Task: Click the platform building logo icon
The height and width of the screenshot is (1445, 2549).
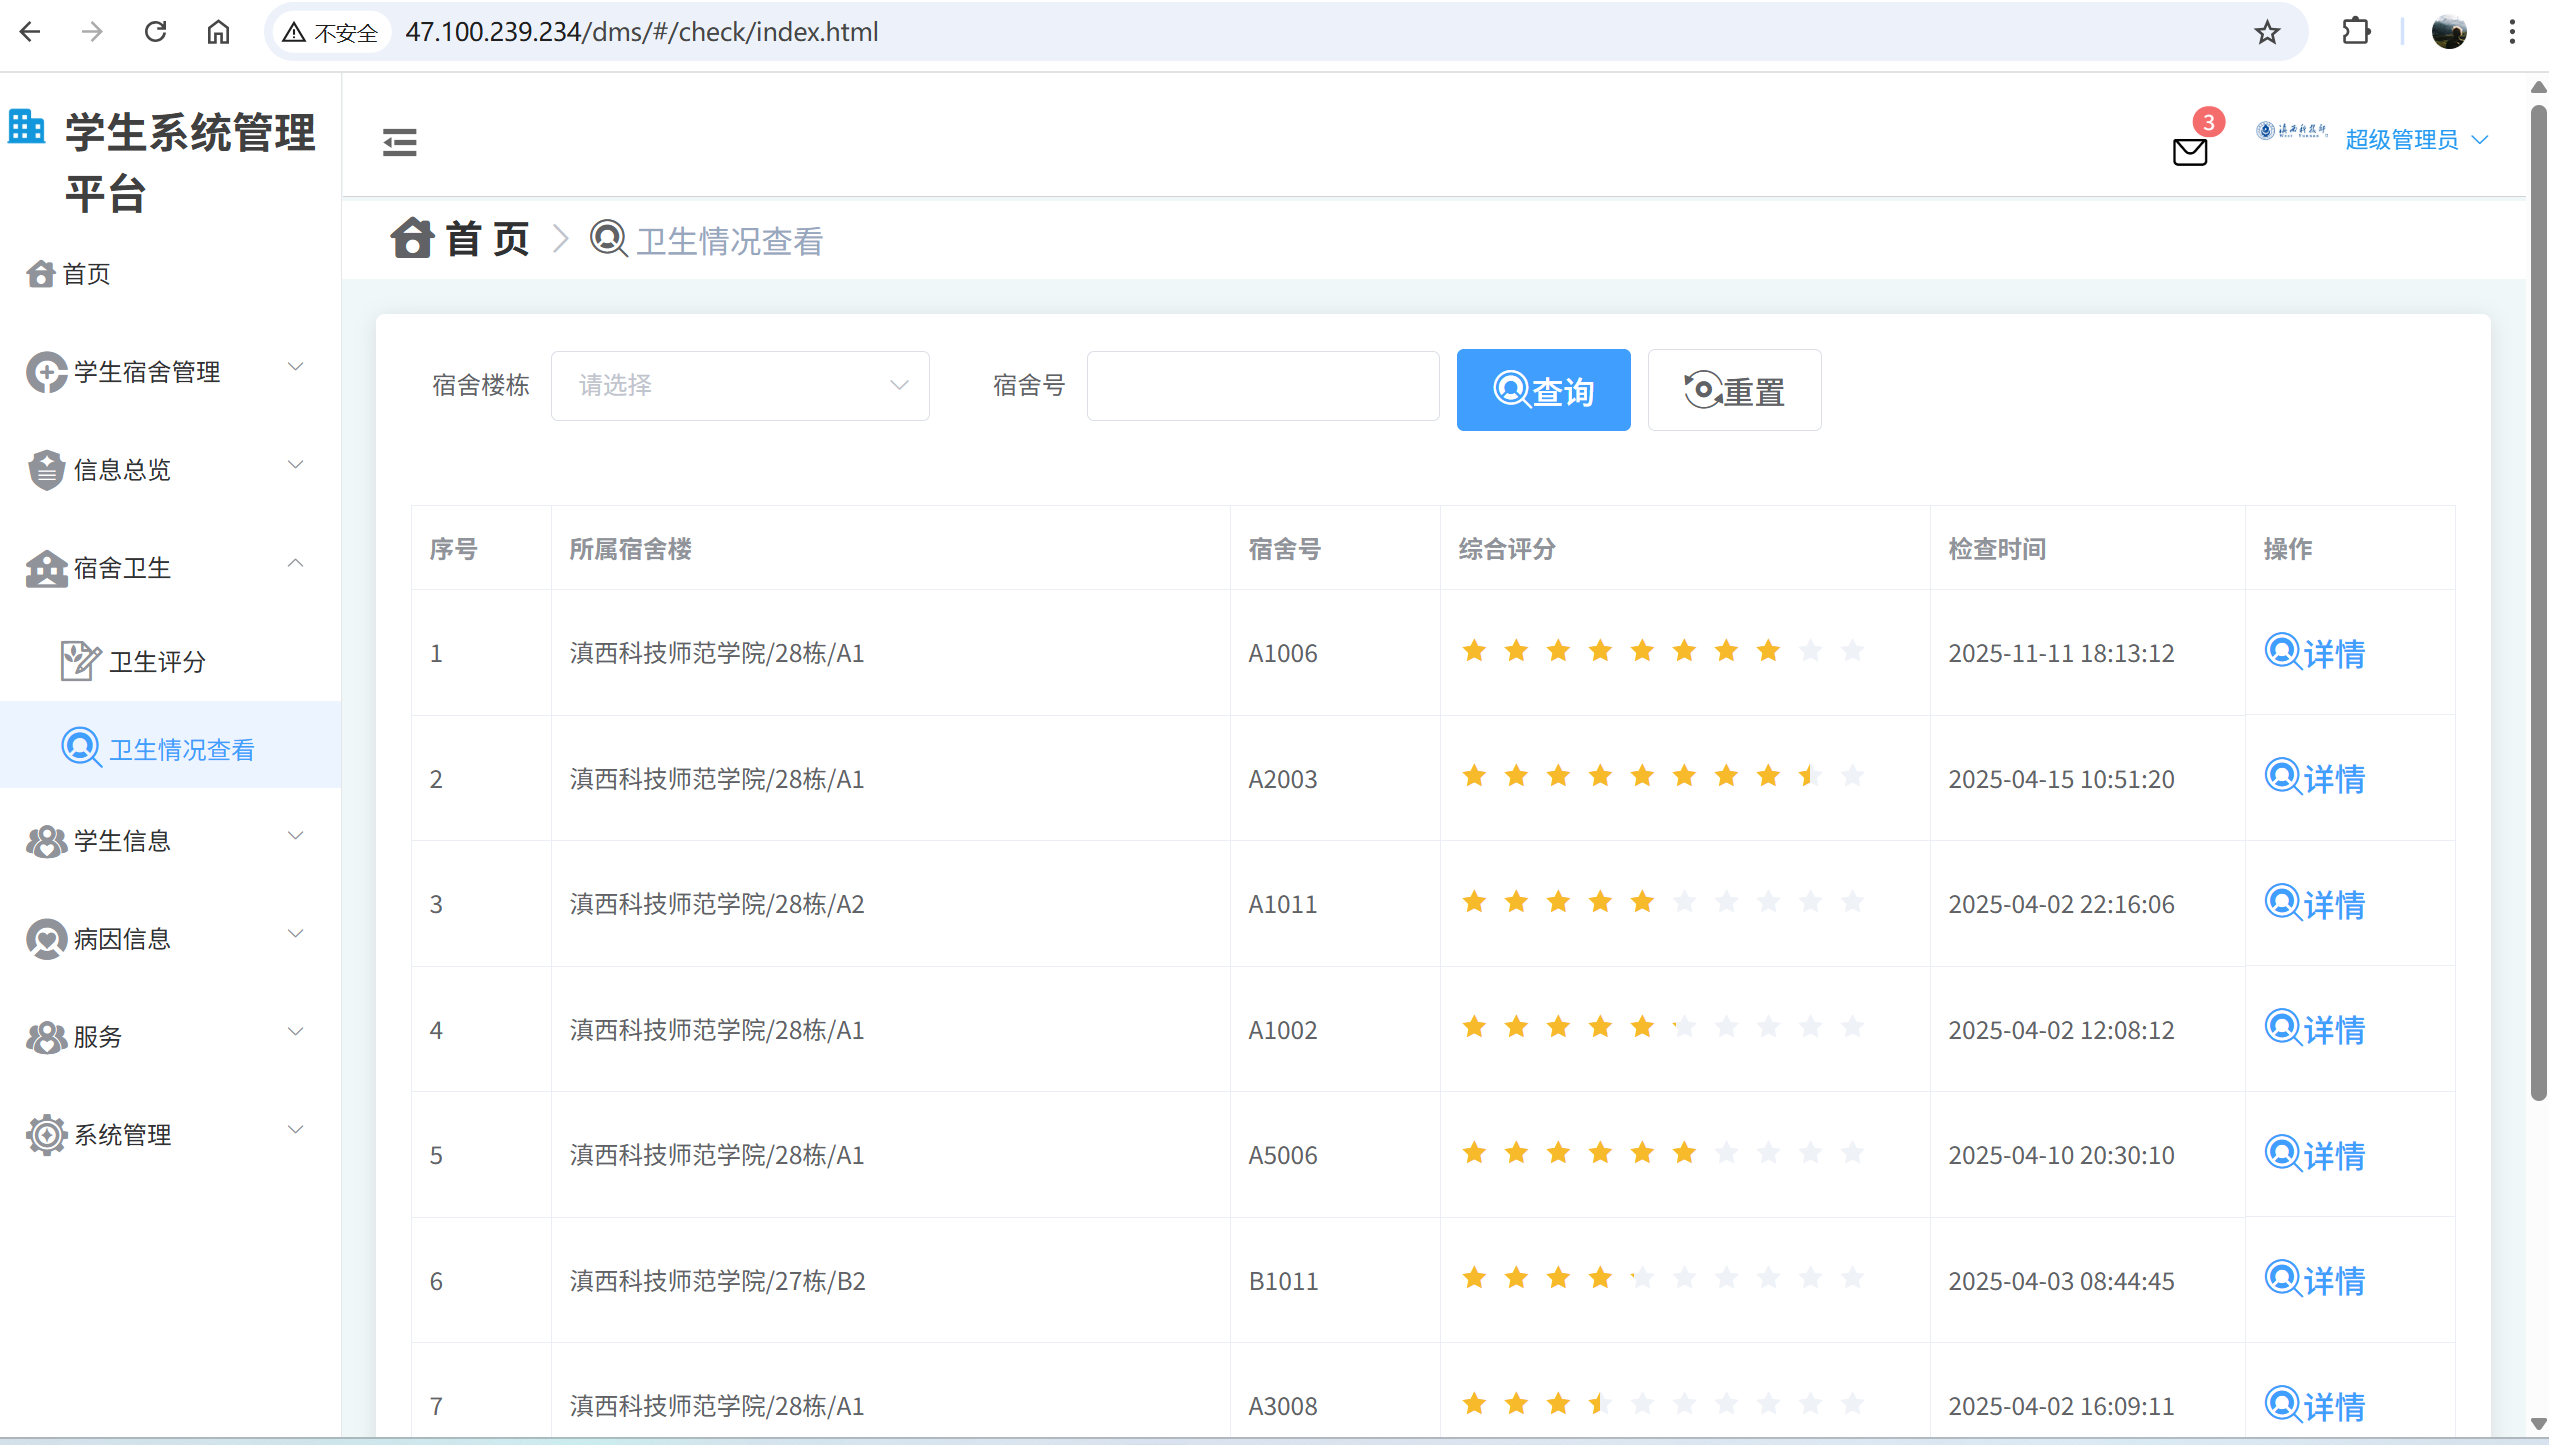Action: (27, 127)
